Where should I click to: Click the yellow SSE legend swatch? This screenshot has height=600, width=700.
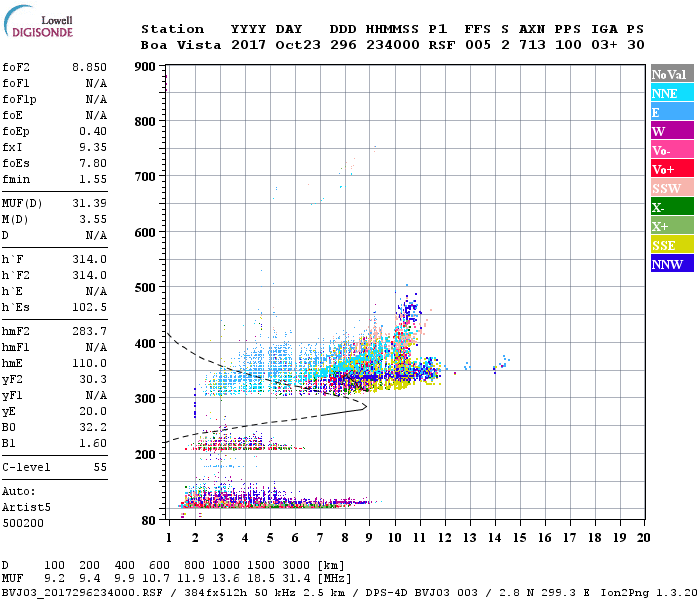click(671, 245)
